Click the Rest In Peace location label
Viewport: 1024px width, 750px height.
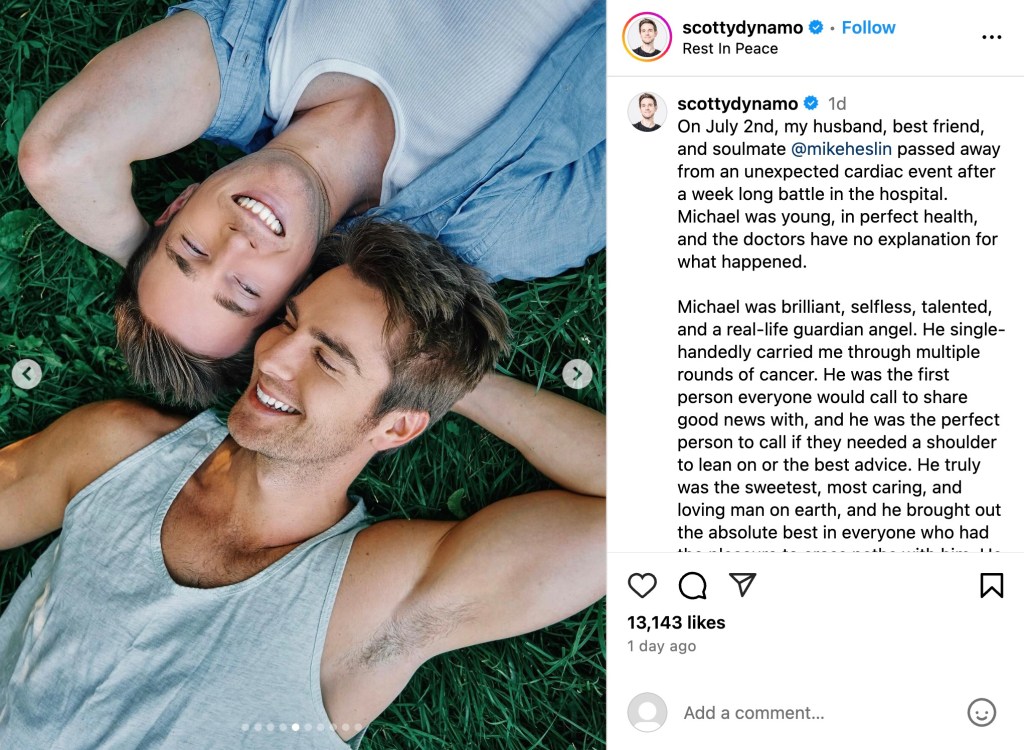click(x=729, y=49)
